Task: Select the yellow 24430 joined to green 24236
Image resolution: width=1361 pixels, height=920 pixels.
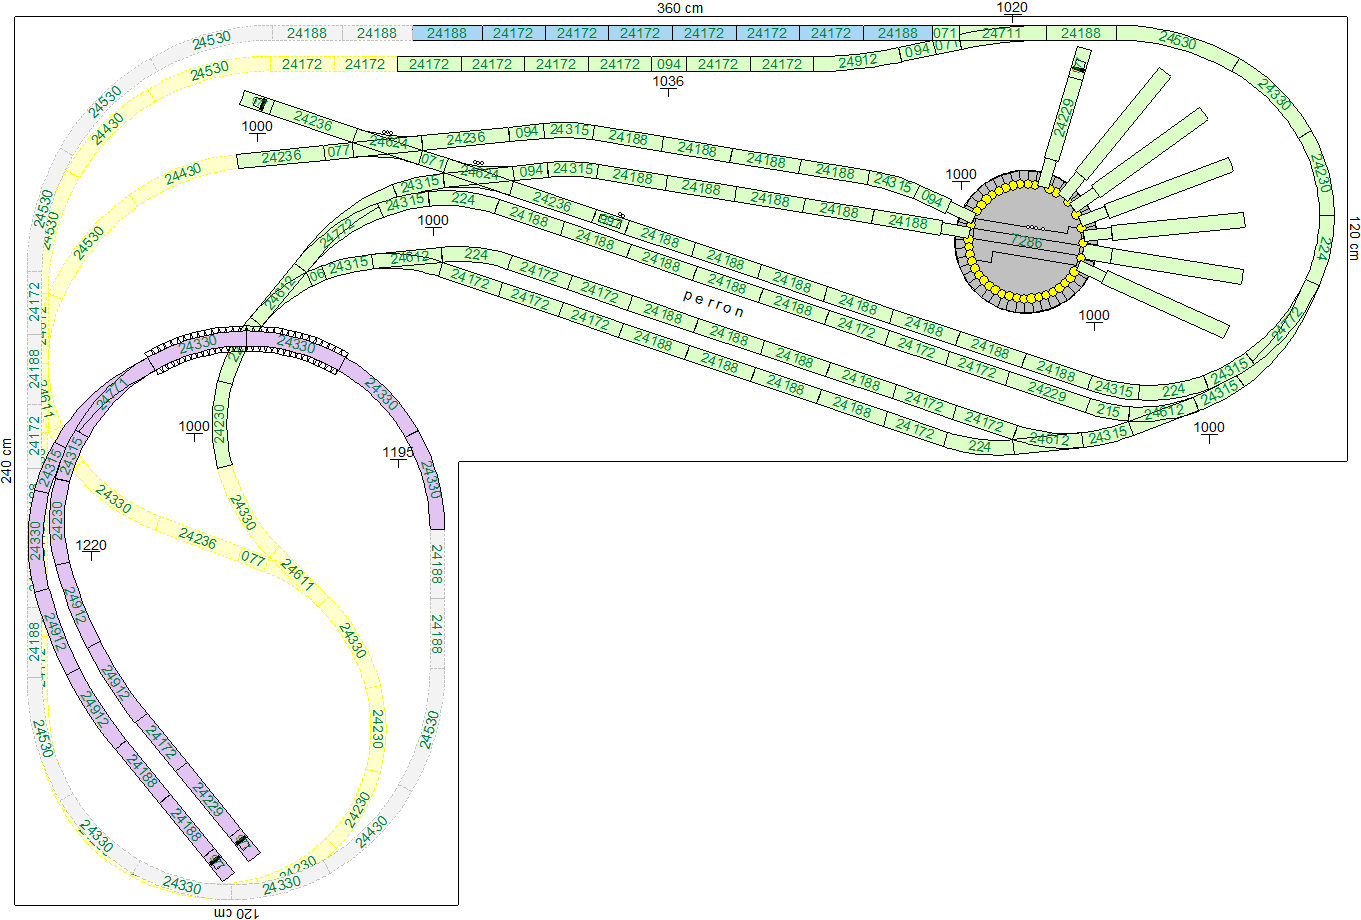Action: pos(183,175)
